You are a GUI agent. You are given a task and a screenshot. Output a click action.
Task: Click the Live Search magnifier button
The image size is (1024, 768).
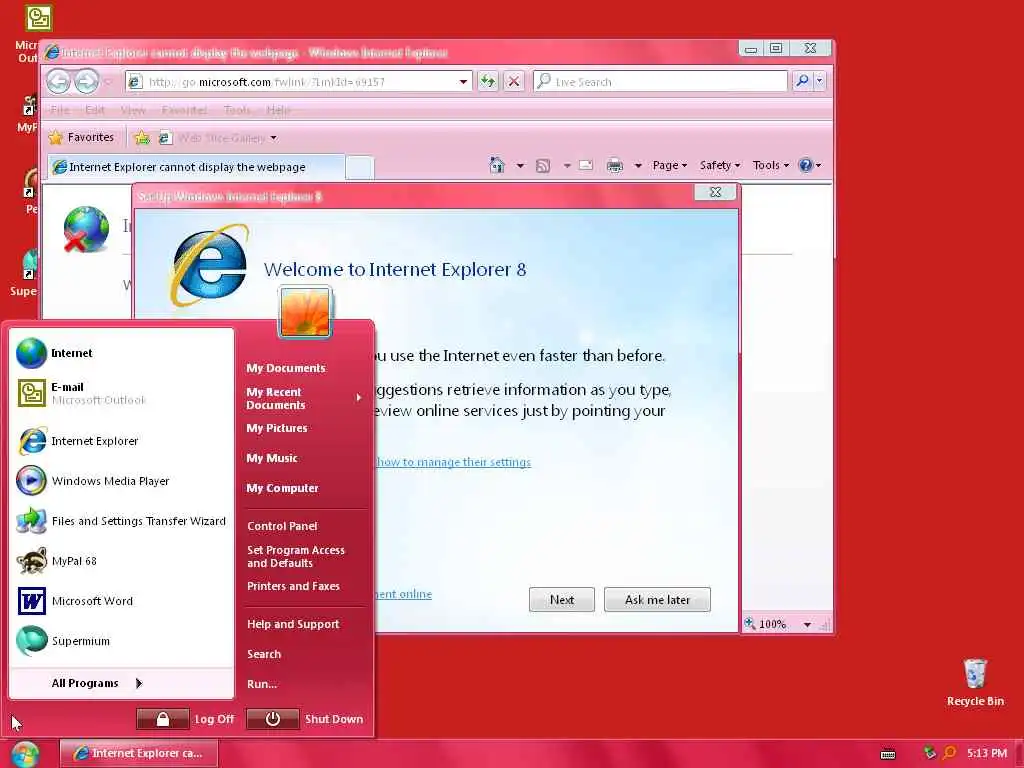point(802,81)
